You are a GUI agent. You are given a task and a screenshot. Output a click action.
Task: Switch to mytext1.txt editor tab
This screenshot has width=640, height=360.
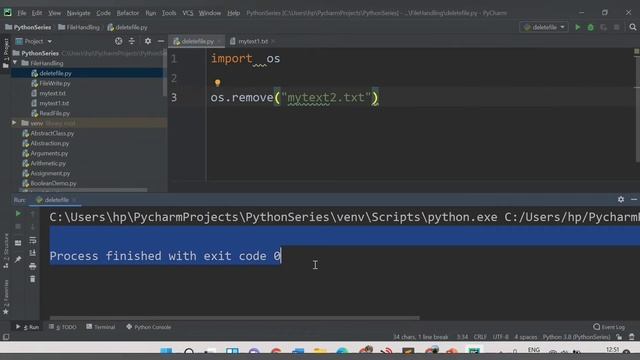point(253,41)
